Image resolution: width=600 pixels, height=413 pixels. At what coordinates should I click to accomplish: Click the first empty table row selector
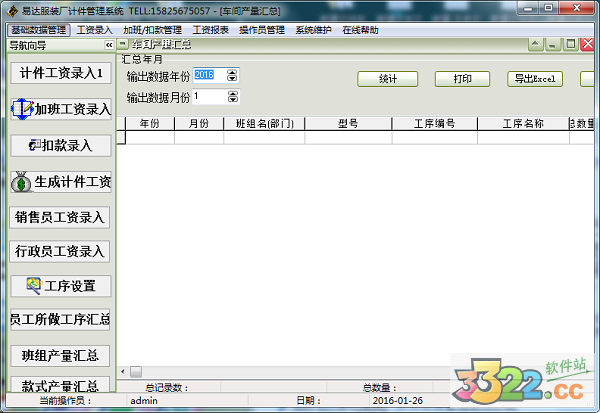[x=121, y=137]
